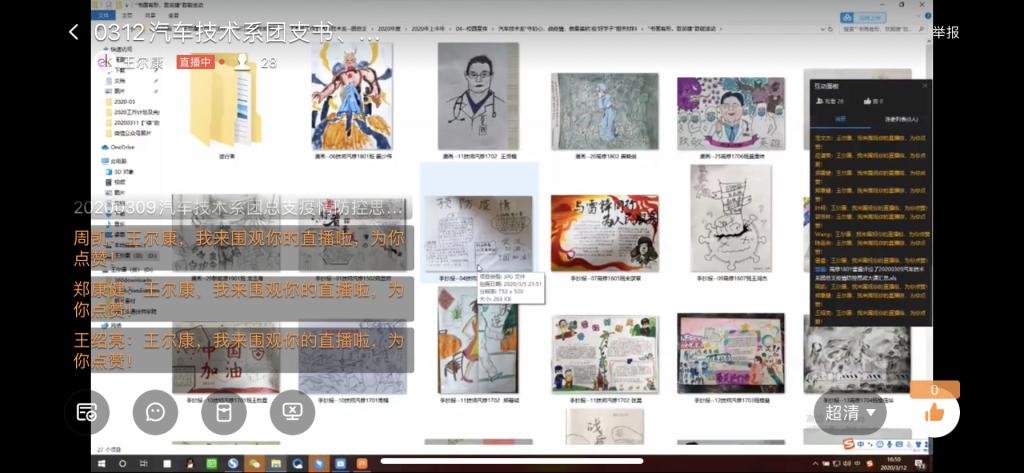Switch to the viewer list tab in interaction panel
The width and height of the screenshot is (1024, 473).
click(899, 119)
